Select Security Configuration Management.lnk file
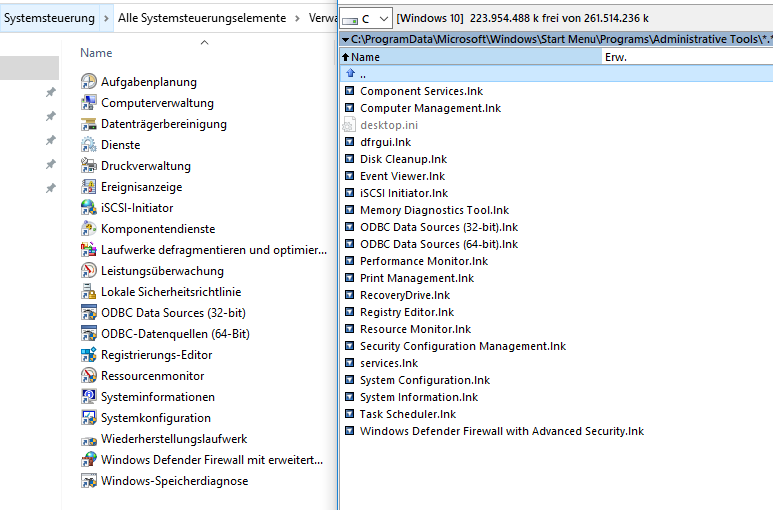Image resolution: width=773 pixels, height=510 pixels. pyautogui.click(x=463, y=346)
